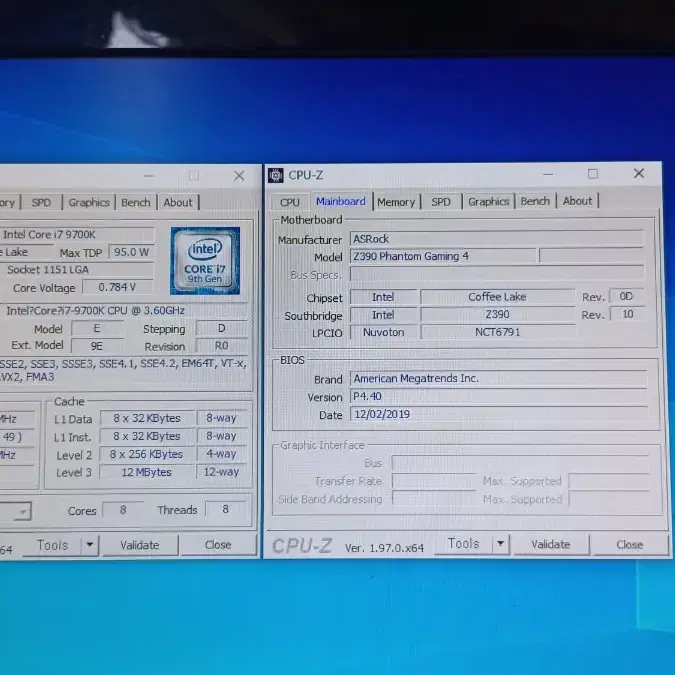
Task: Click BIOS Brand American Megatrends Inc.
Action: pos(498,378)
